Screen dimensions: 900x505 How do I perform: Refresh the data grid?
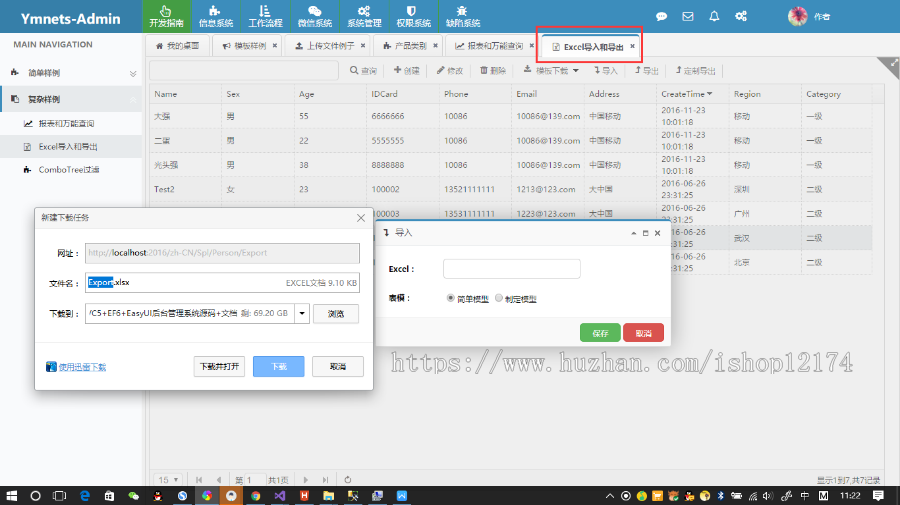(347, 480)
